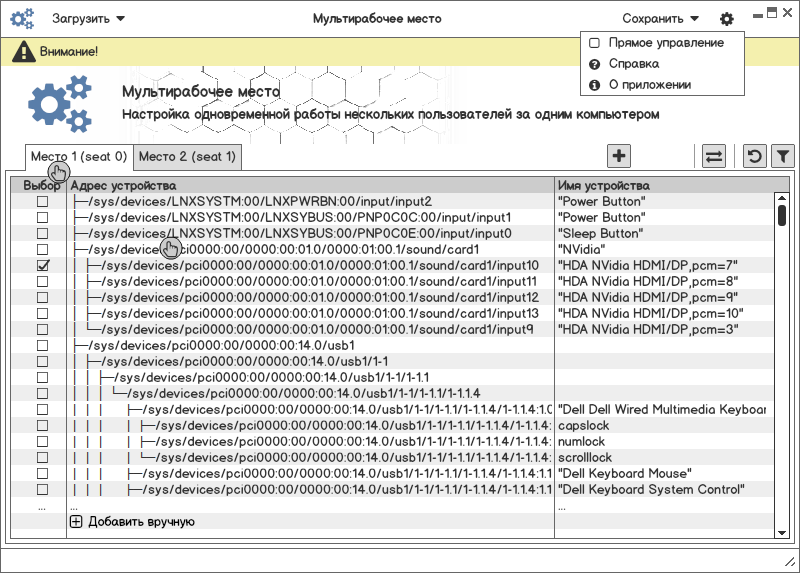Check the box for 0000:00:14.0/usb1 row

[42, 345]
